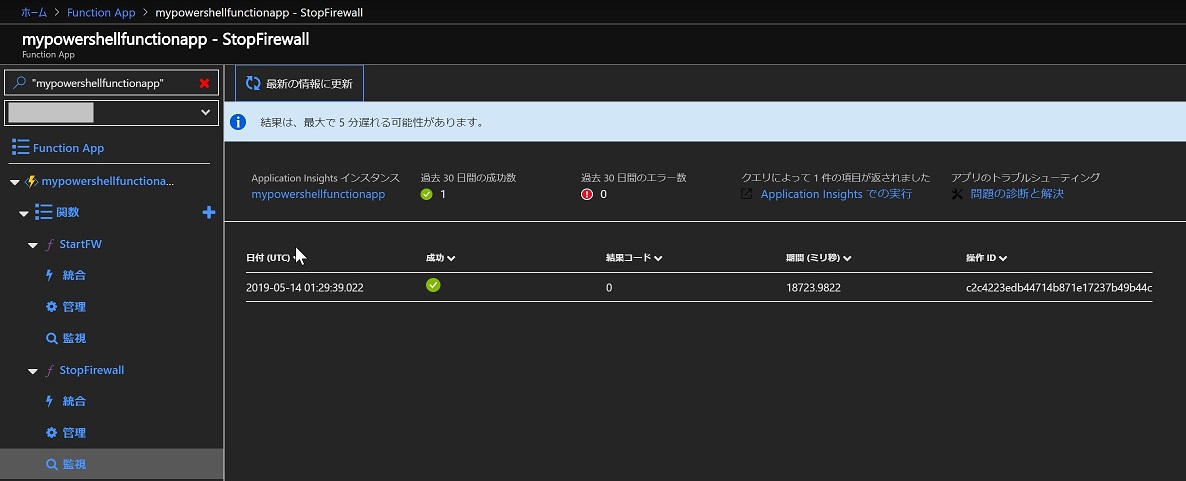Open 管理 under StartFW
The width and height of the screenshot is (1186, 481).
pos(74,307)
